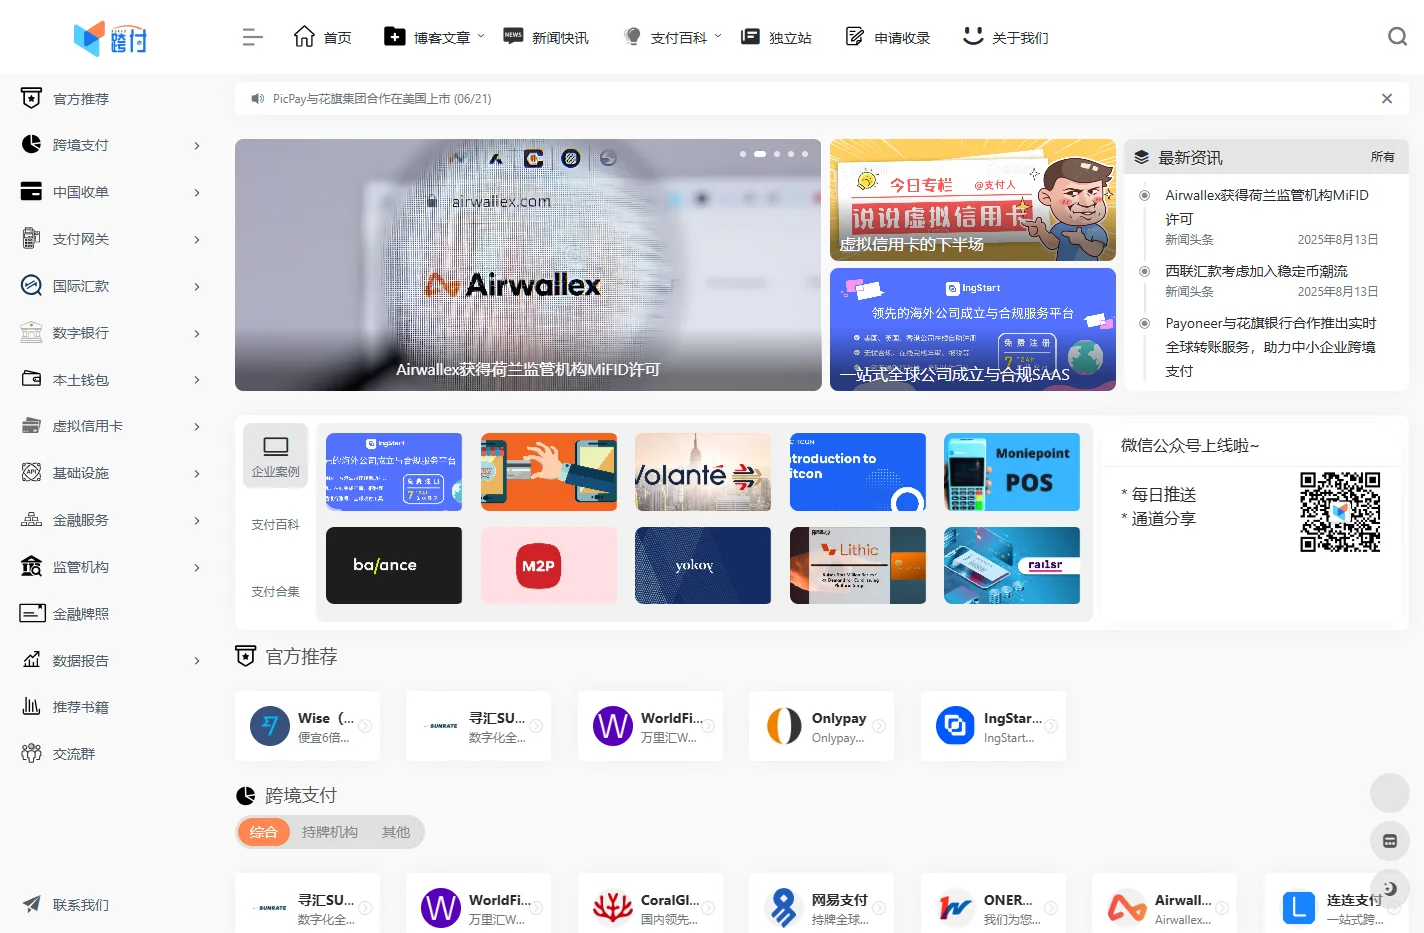The width and height of the screenshot is (1424, 933).
Task: Expand 数字银行 sidebar chevron
Action: [197, 334]
